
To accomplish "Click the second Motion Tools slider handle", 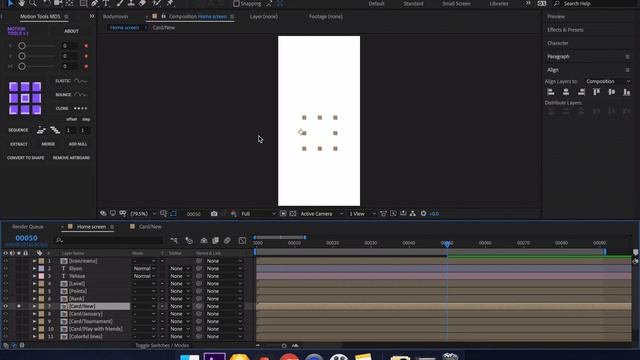I will [22, 56].
